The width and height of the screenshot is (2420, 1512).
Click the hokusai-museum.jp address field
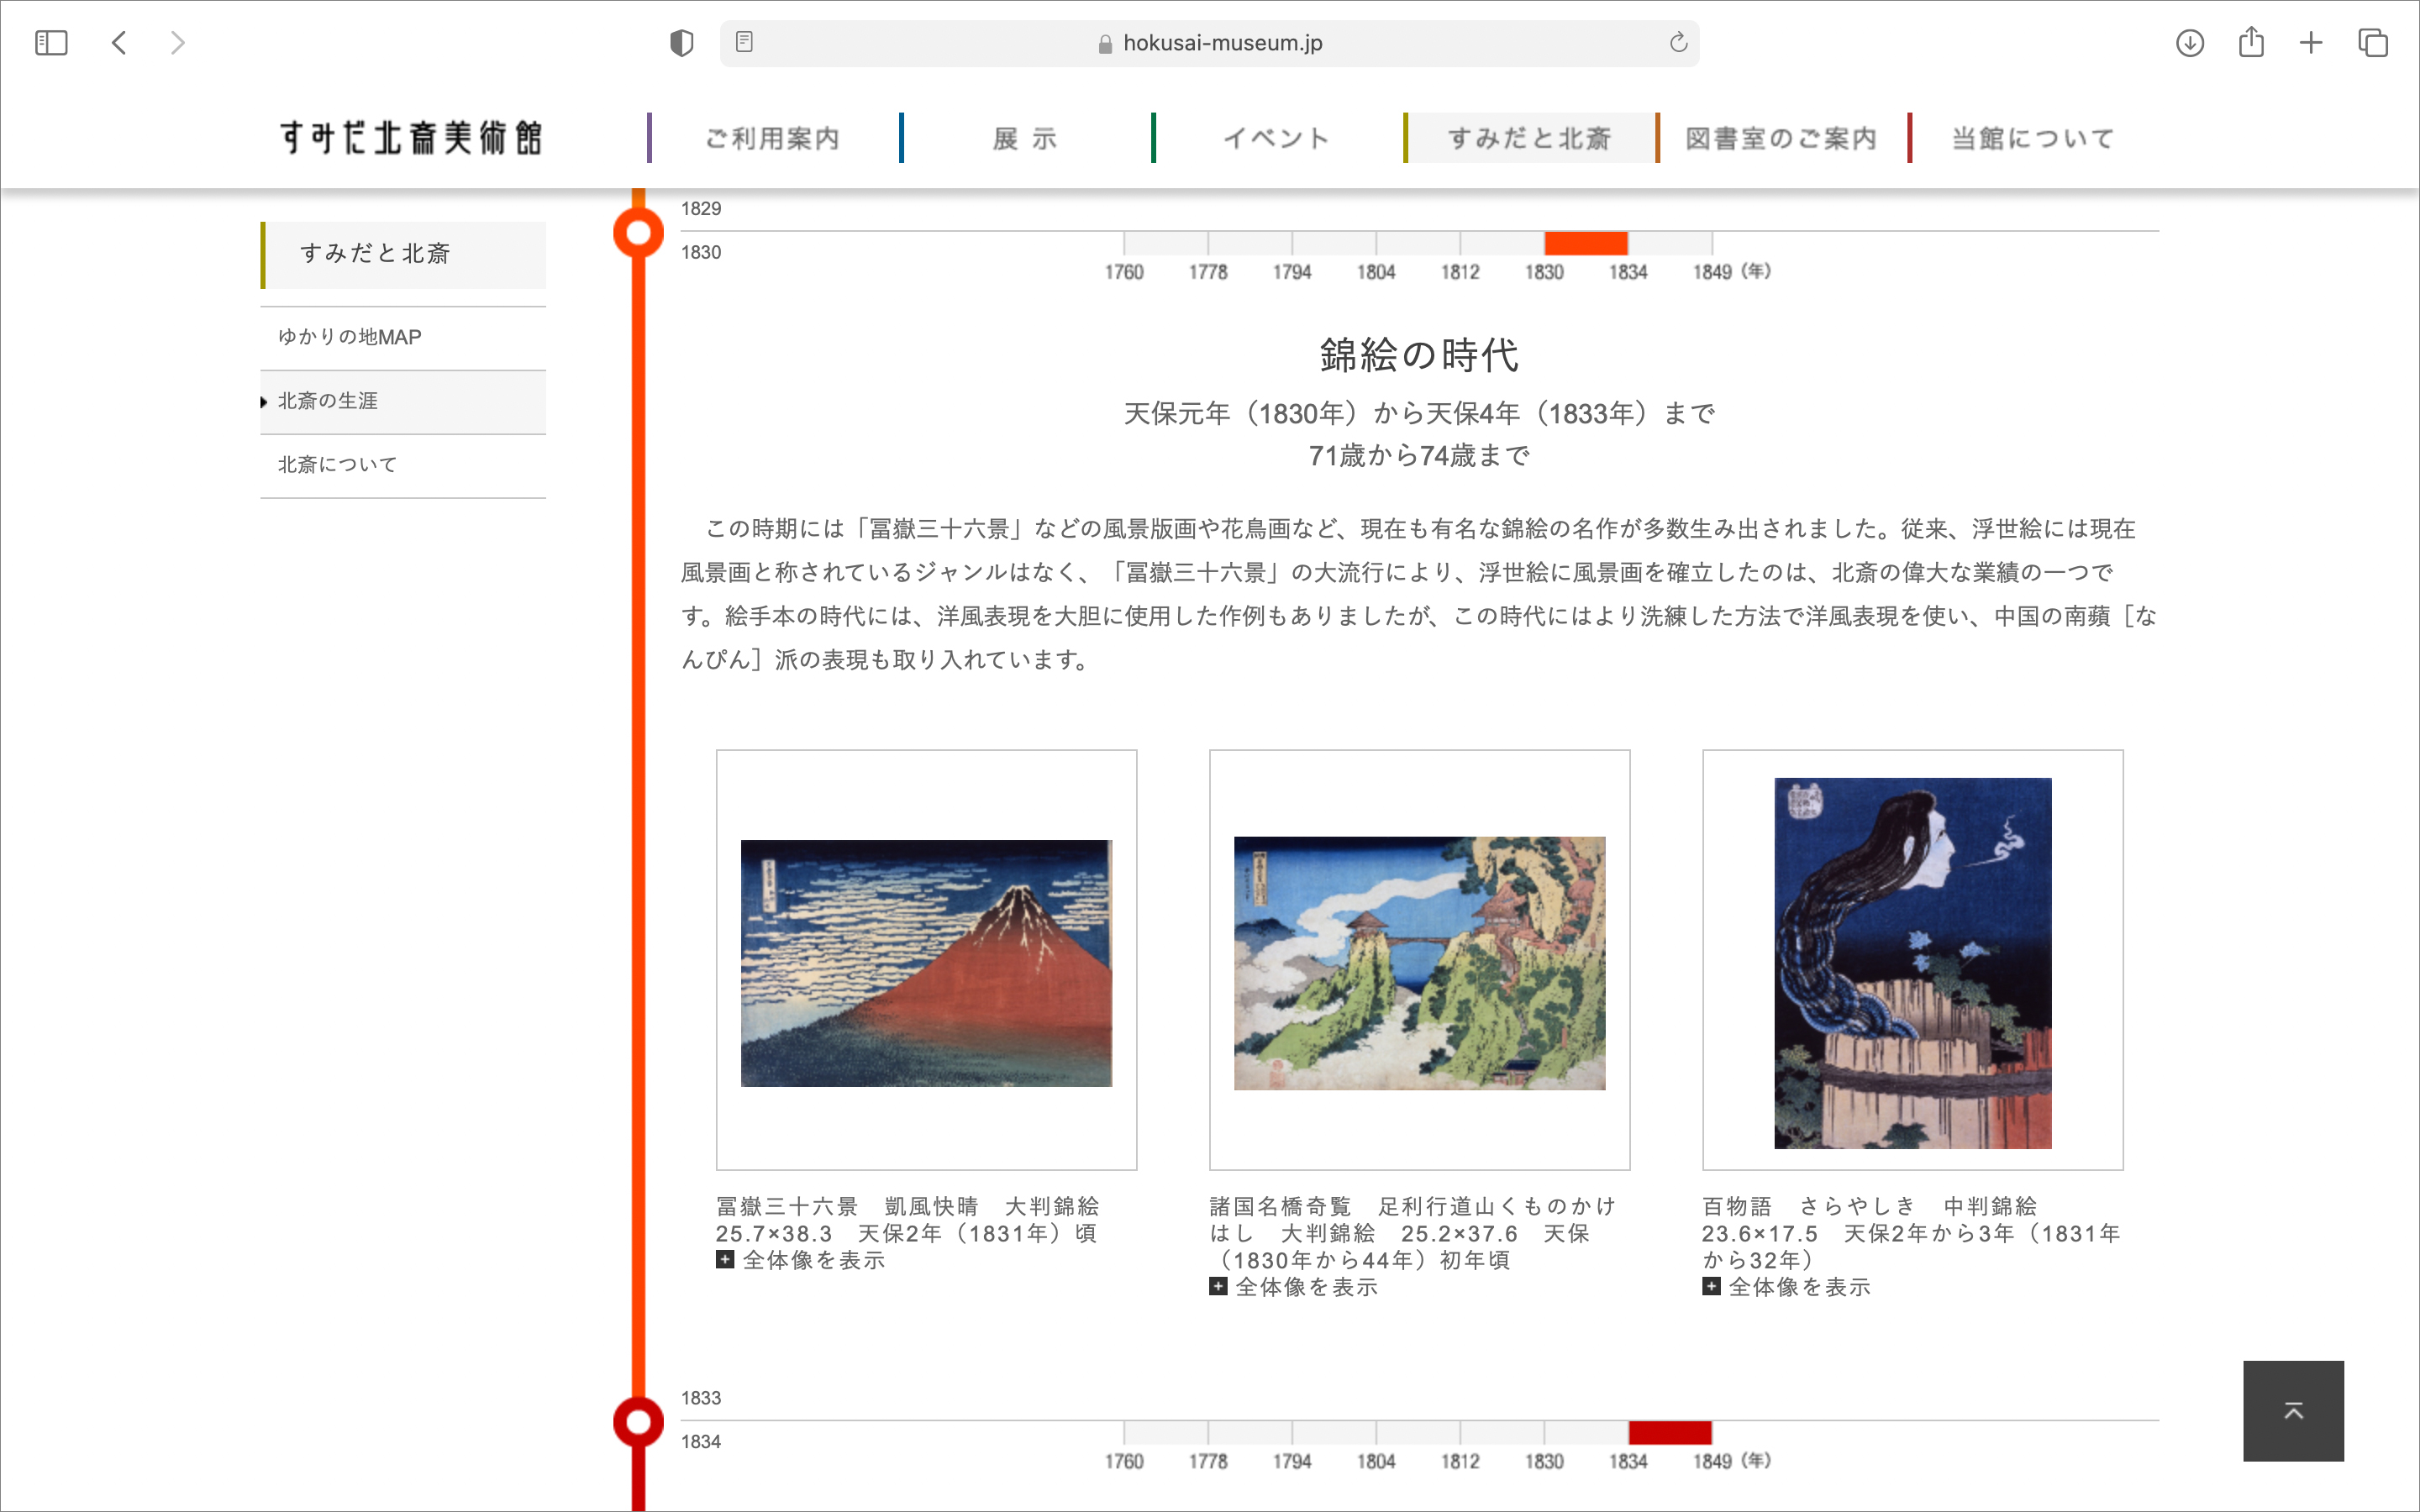[1209, 43]
